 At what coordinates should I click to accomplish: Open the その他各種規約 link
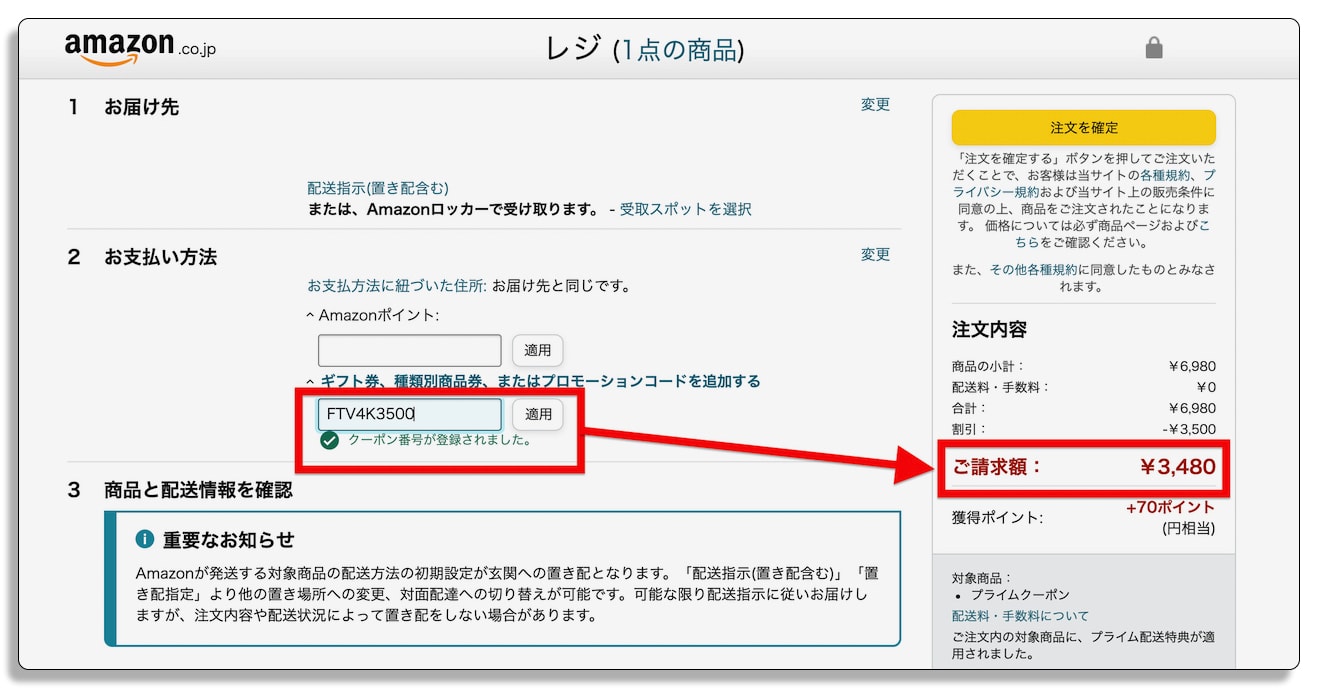click(x=1034, y=269)
